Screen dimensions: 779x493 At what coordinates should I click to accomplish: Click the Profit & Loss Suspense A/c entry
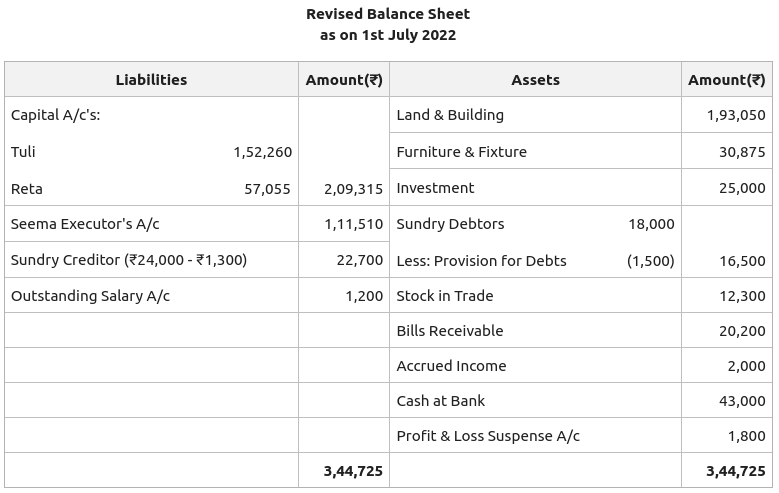[488, 436]
